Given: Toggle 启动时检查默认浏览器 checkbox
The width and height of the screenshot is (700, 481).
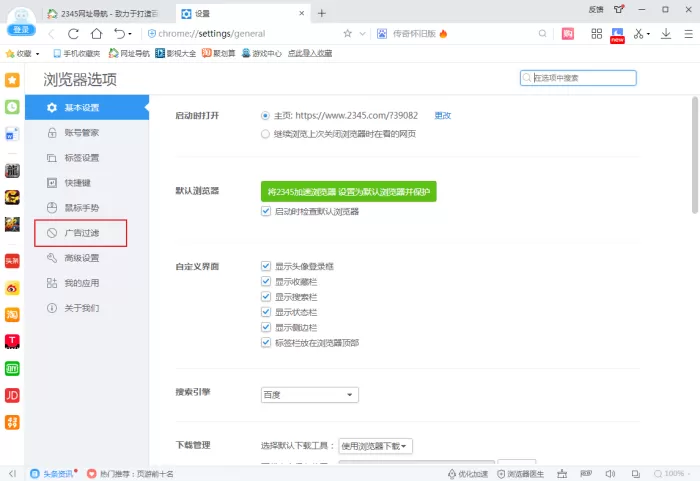Looking at the screenshot, I should (266, 211).
